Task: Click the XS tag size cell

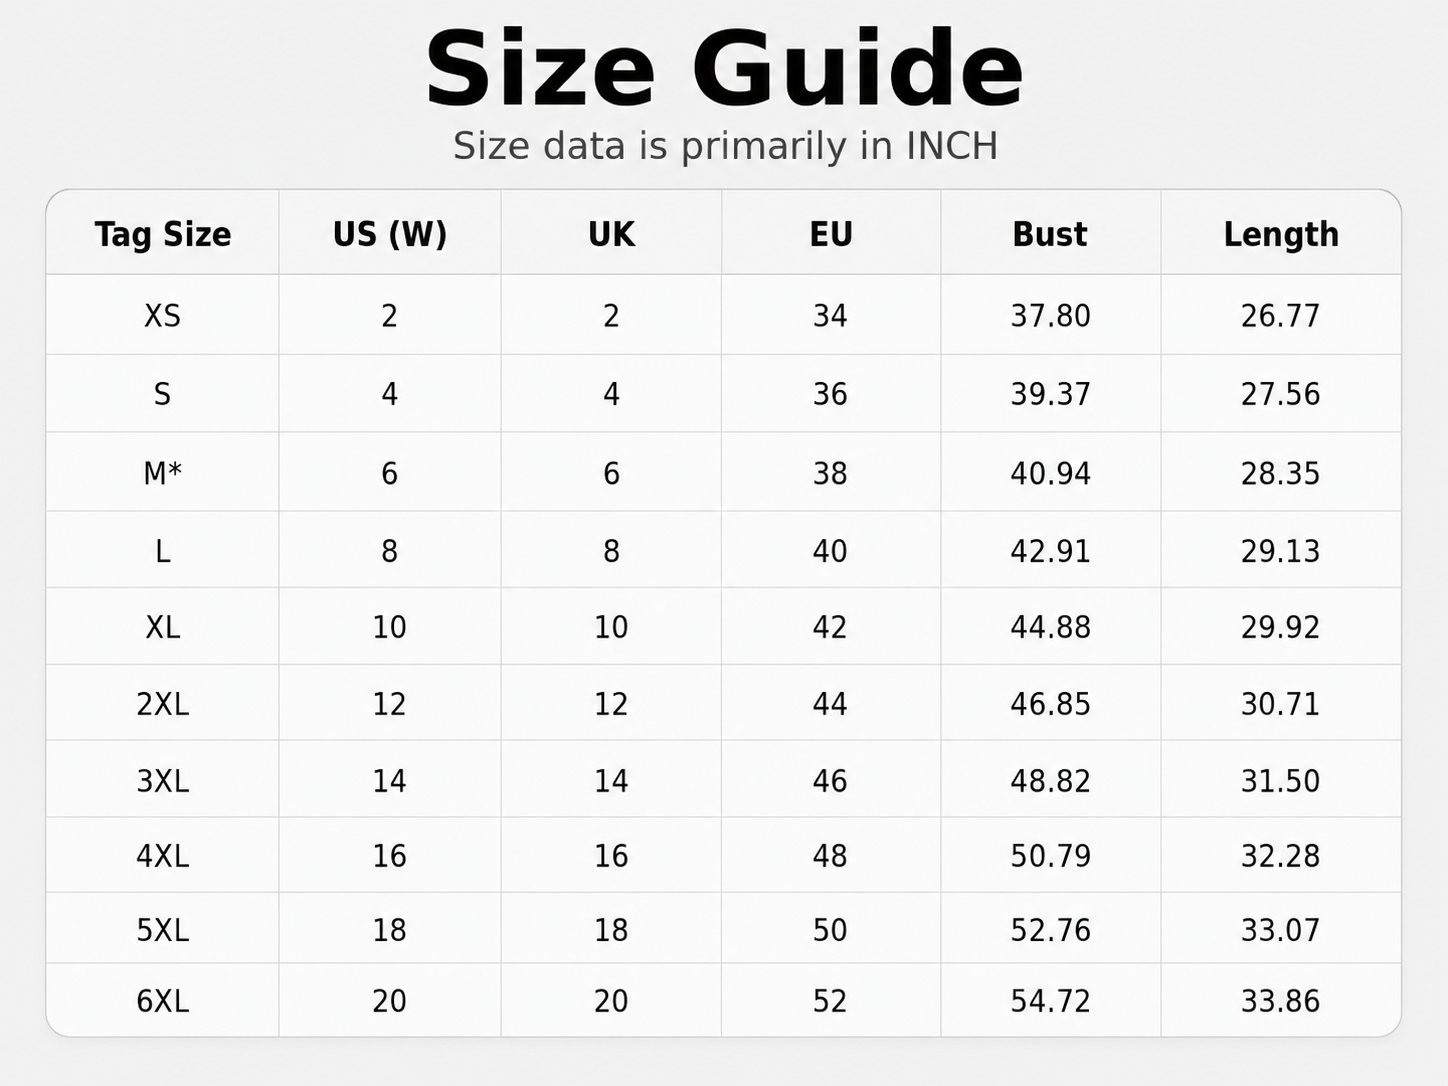Action: 163,316
